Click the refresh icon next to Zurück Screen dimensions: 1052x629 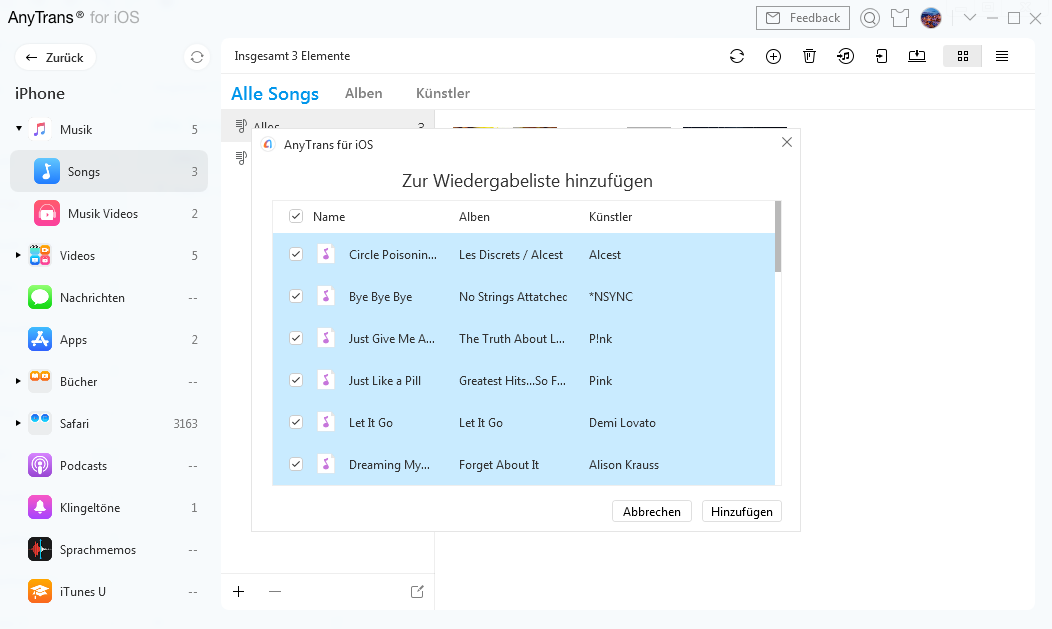pyautogui.click(x=197, y=58)
